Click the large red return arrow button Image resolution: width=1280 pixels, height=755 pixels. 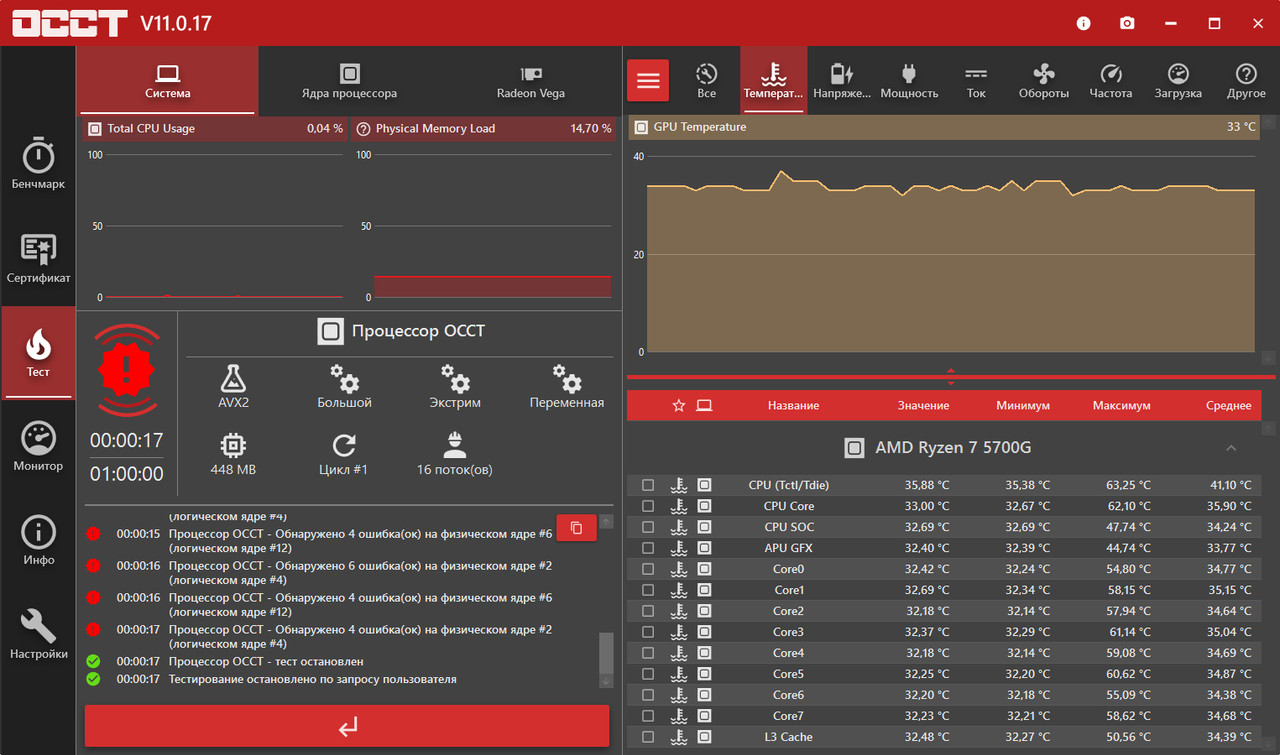point(347,726)
